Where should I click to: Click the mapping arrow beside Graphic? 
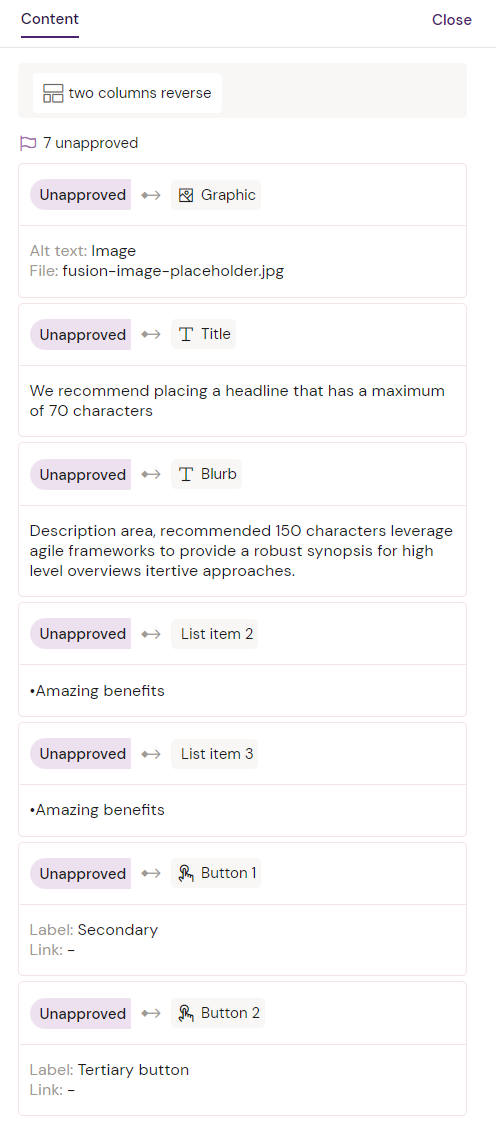(x=151, y=195)
